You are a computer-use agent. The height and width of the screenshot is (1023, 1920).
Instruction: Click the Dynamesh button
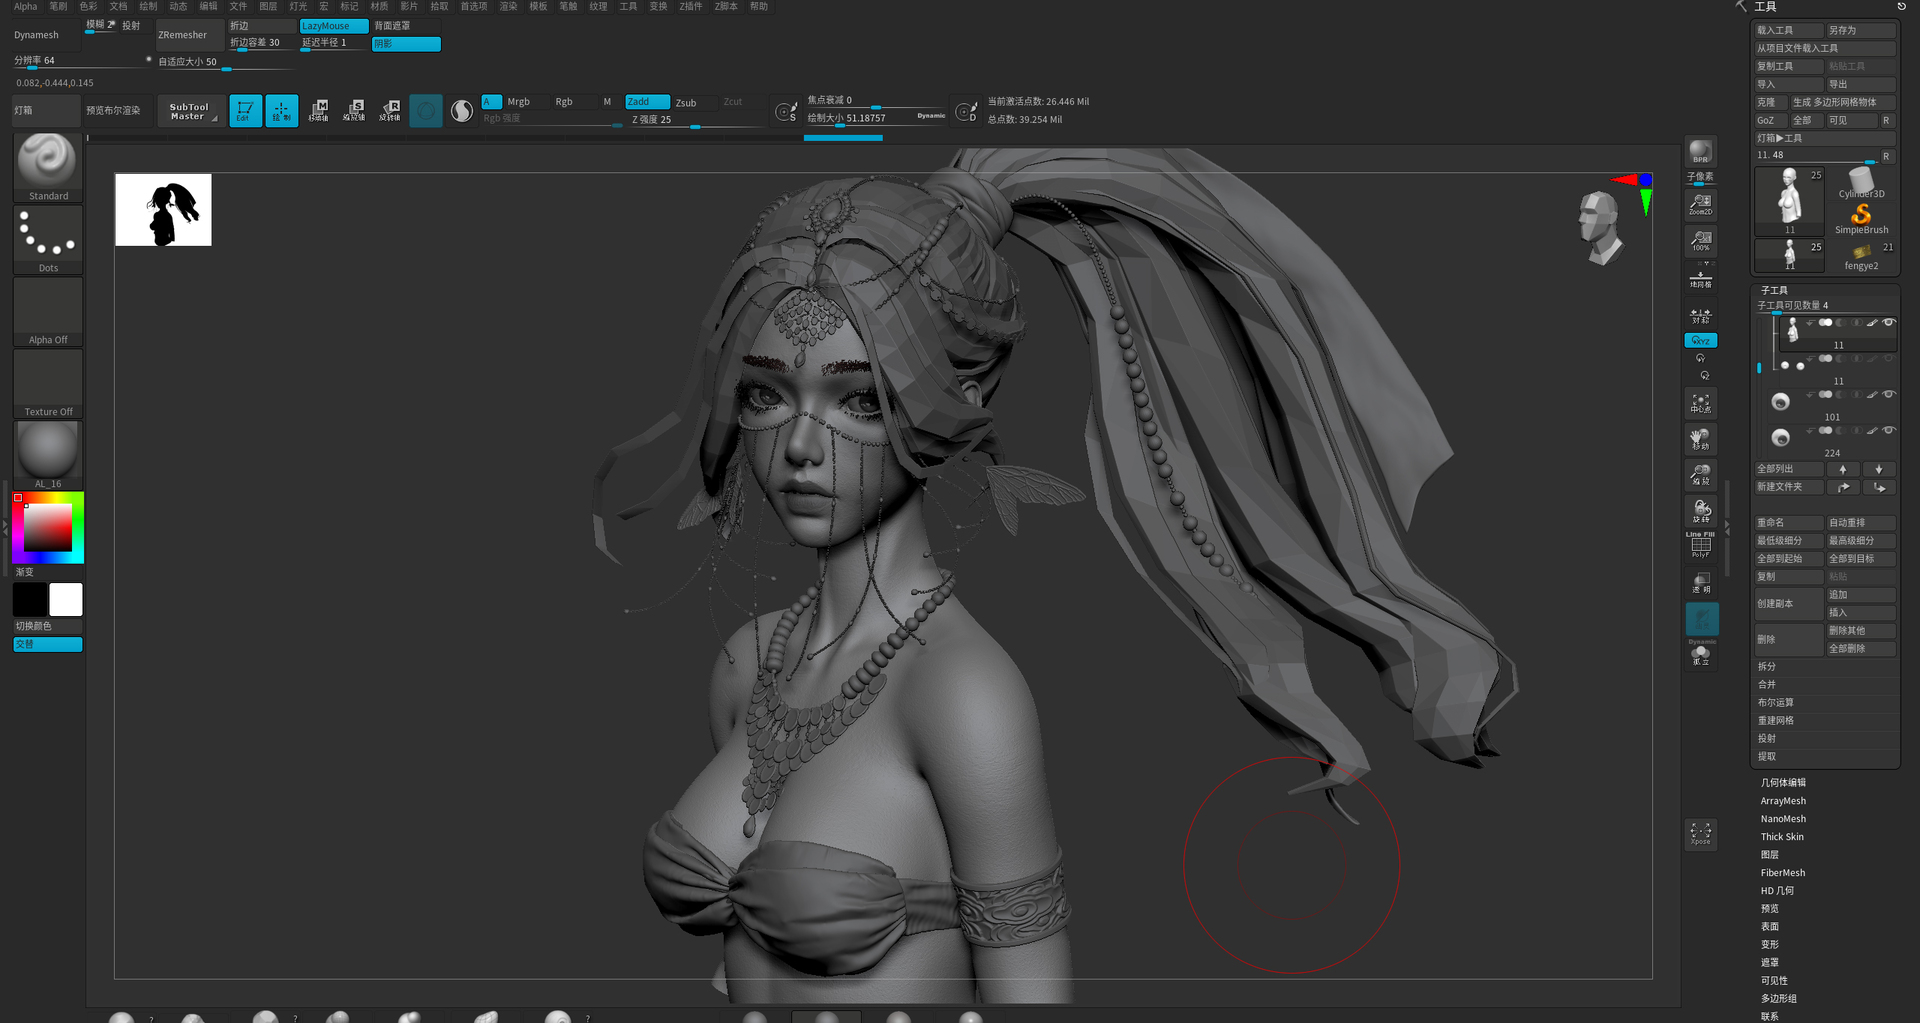coord(46,35)
